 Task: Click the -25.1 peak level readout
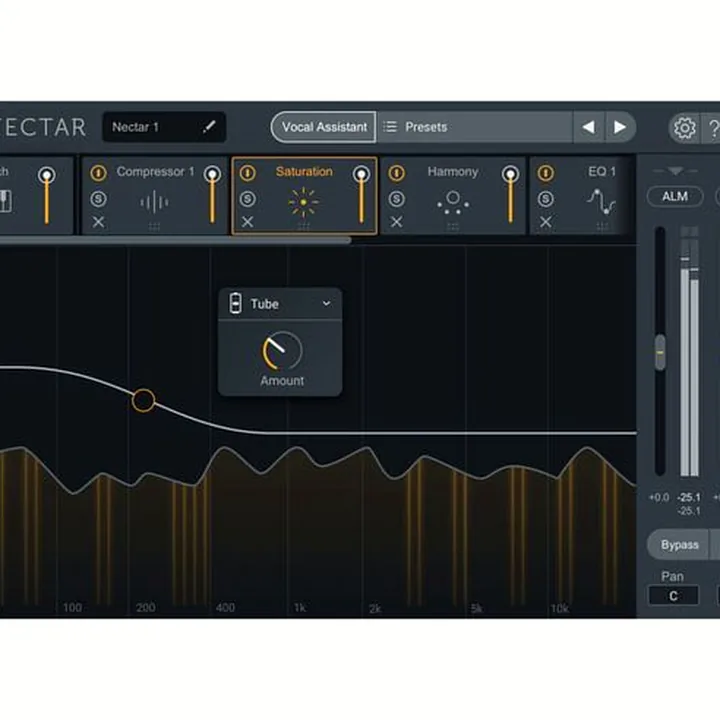[x=689, y=497]
